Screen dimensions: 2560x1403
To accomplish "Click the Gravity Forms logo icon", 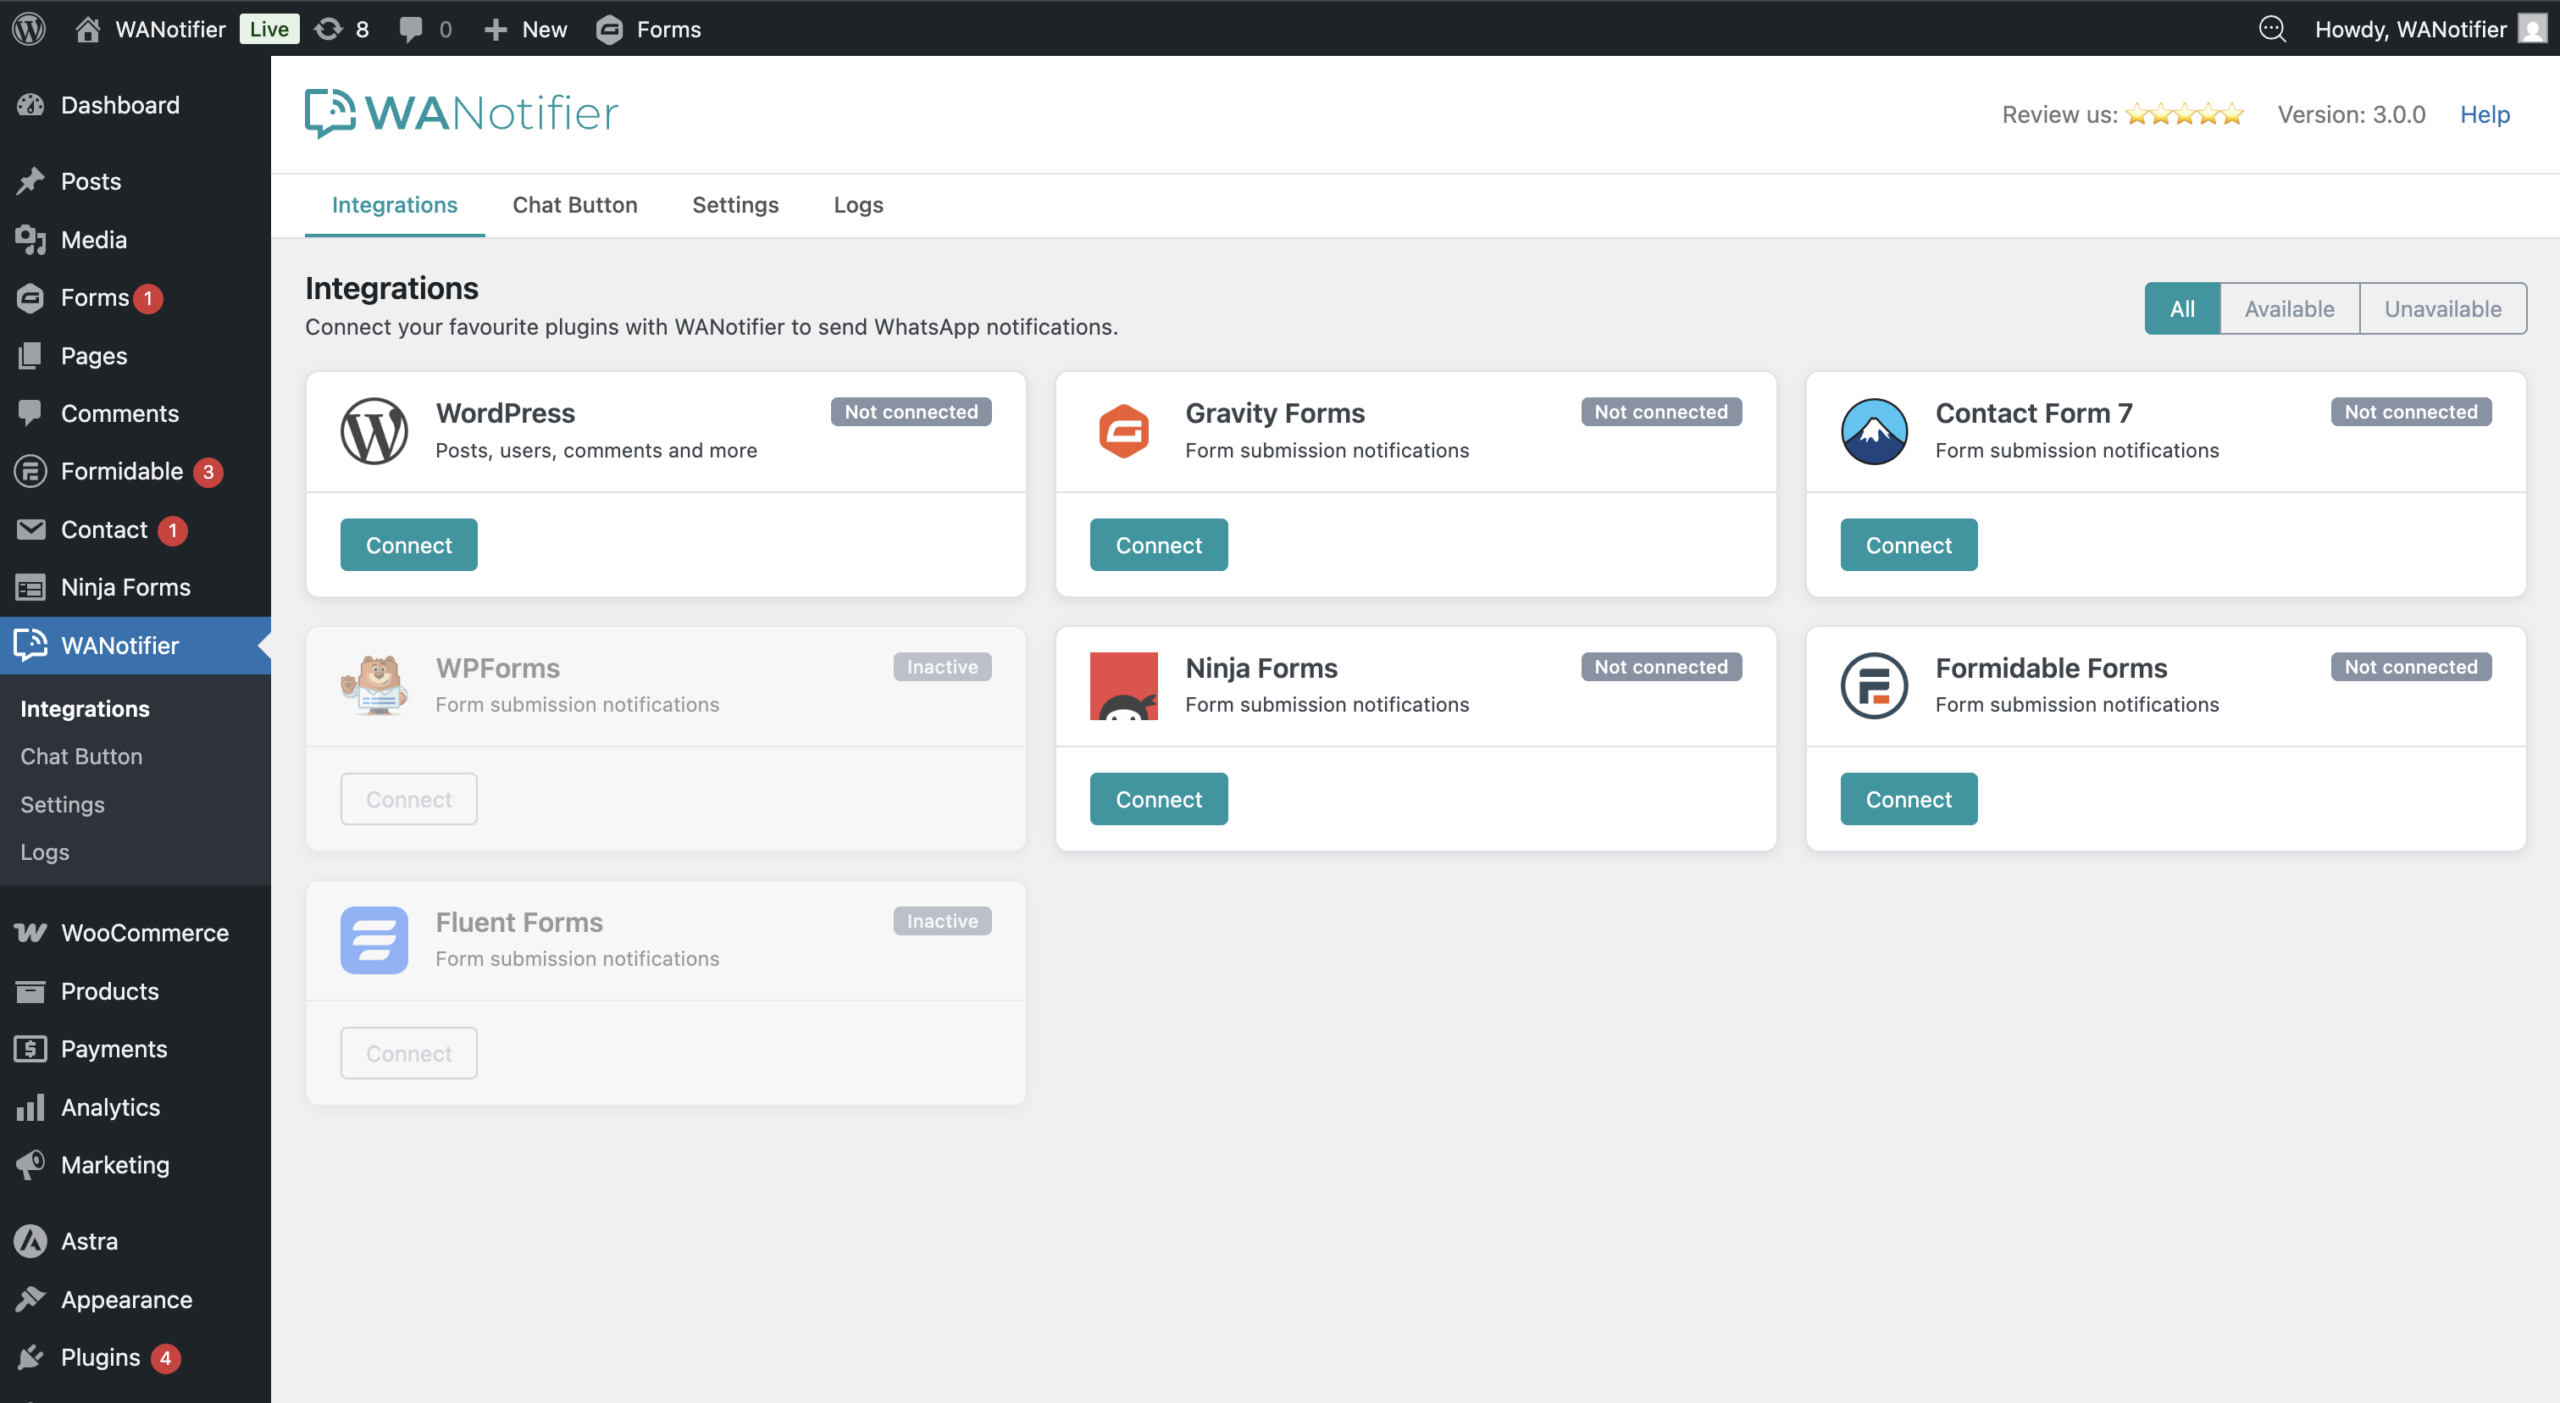I will pyautogui.click(x=1123, y=431).
